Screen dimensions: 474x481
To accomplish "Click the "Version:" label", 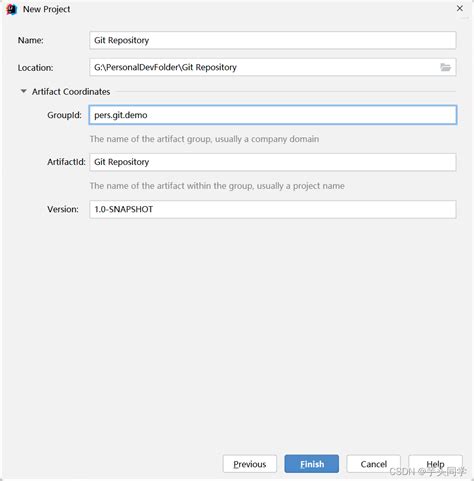I will click(63, 209).
